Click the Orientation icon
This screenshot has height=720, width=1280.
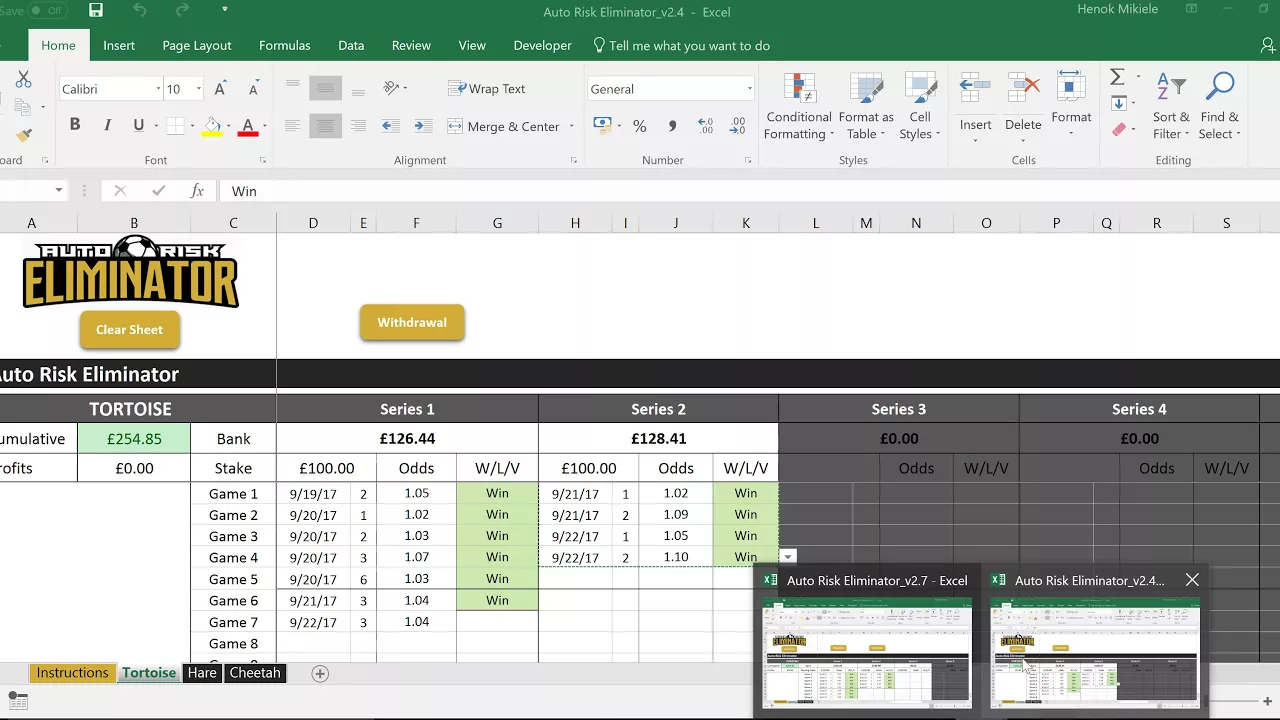coord(391,88)
